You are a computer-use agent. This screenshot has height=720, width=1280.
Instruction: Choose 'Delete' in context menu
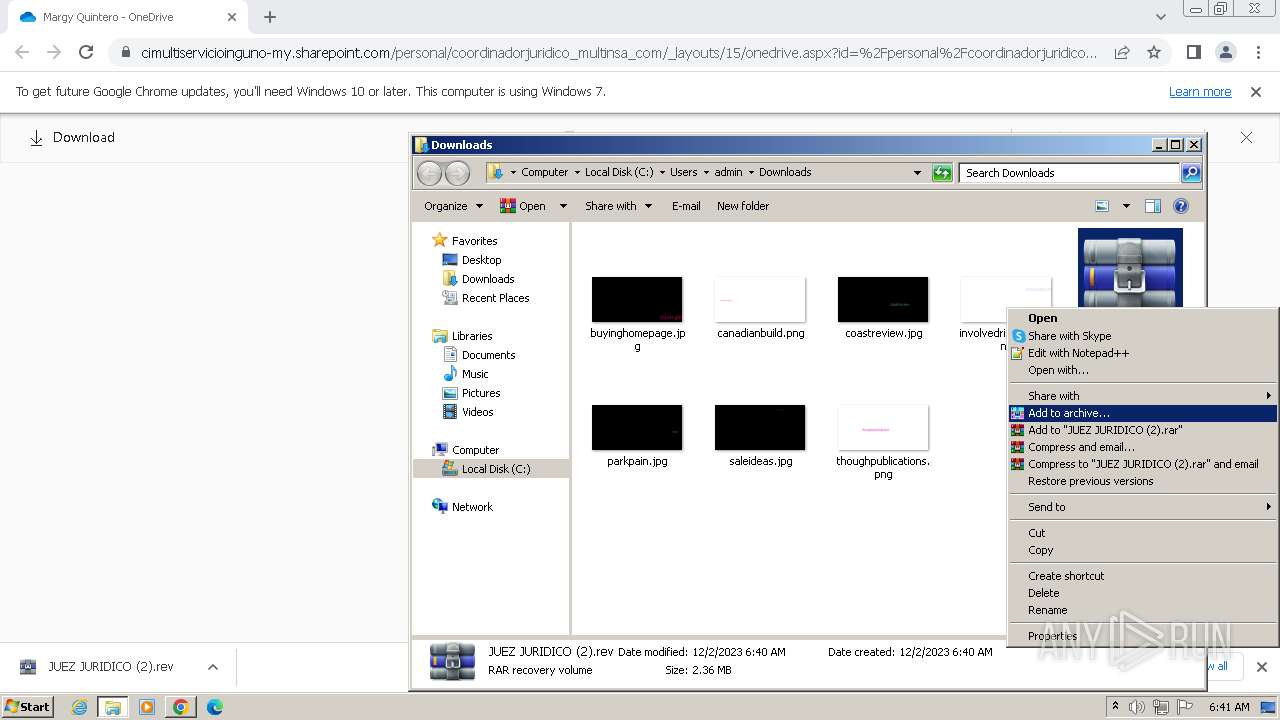1142,593
